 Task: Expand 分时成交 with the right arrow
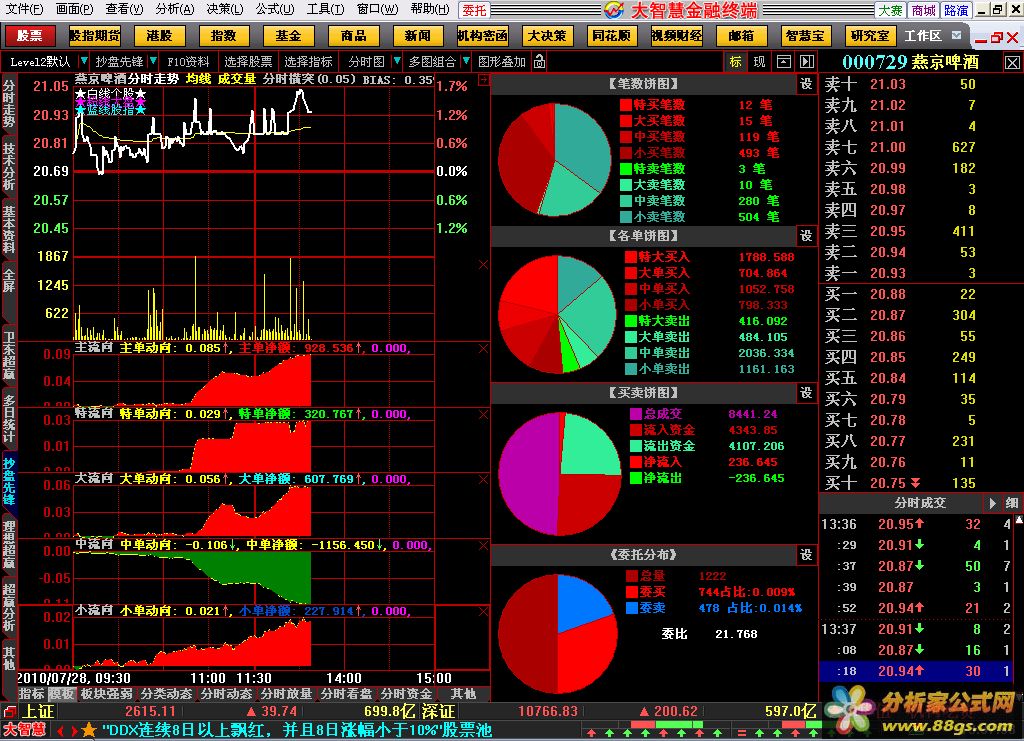(993, 503)
